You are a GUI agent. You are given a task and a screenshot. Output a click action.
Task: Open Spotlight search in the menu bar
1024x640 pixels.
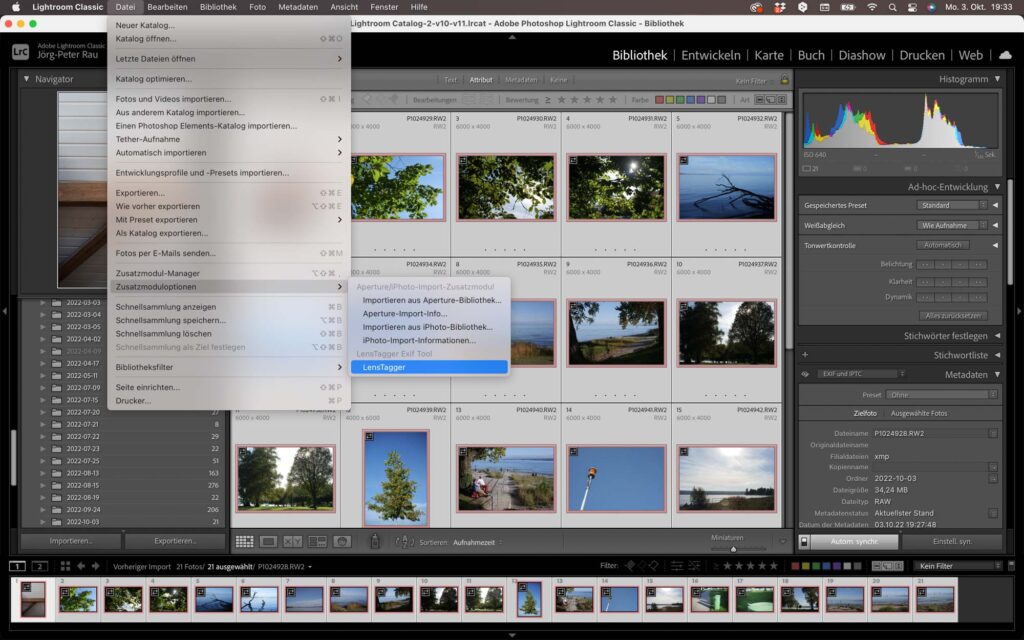coord(892,7)
